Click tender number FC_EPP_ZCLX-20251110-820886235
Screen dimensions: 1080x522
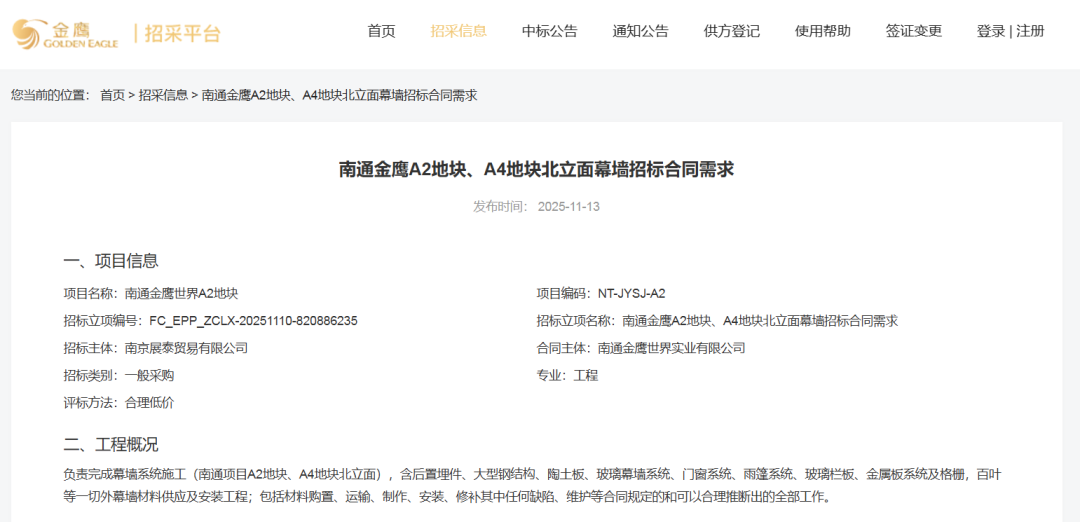point(253,321)
